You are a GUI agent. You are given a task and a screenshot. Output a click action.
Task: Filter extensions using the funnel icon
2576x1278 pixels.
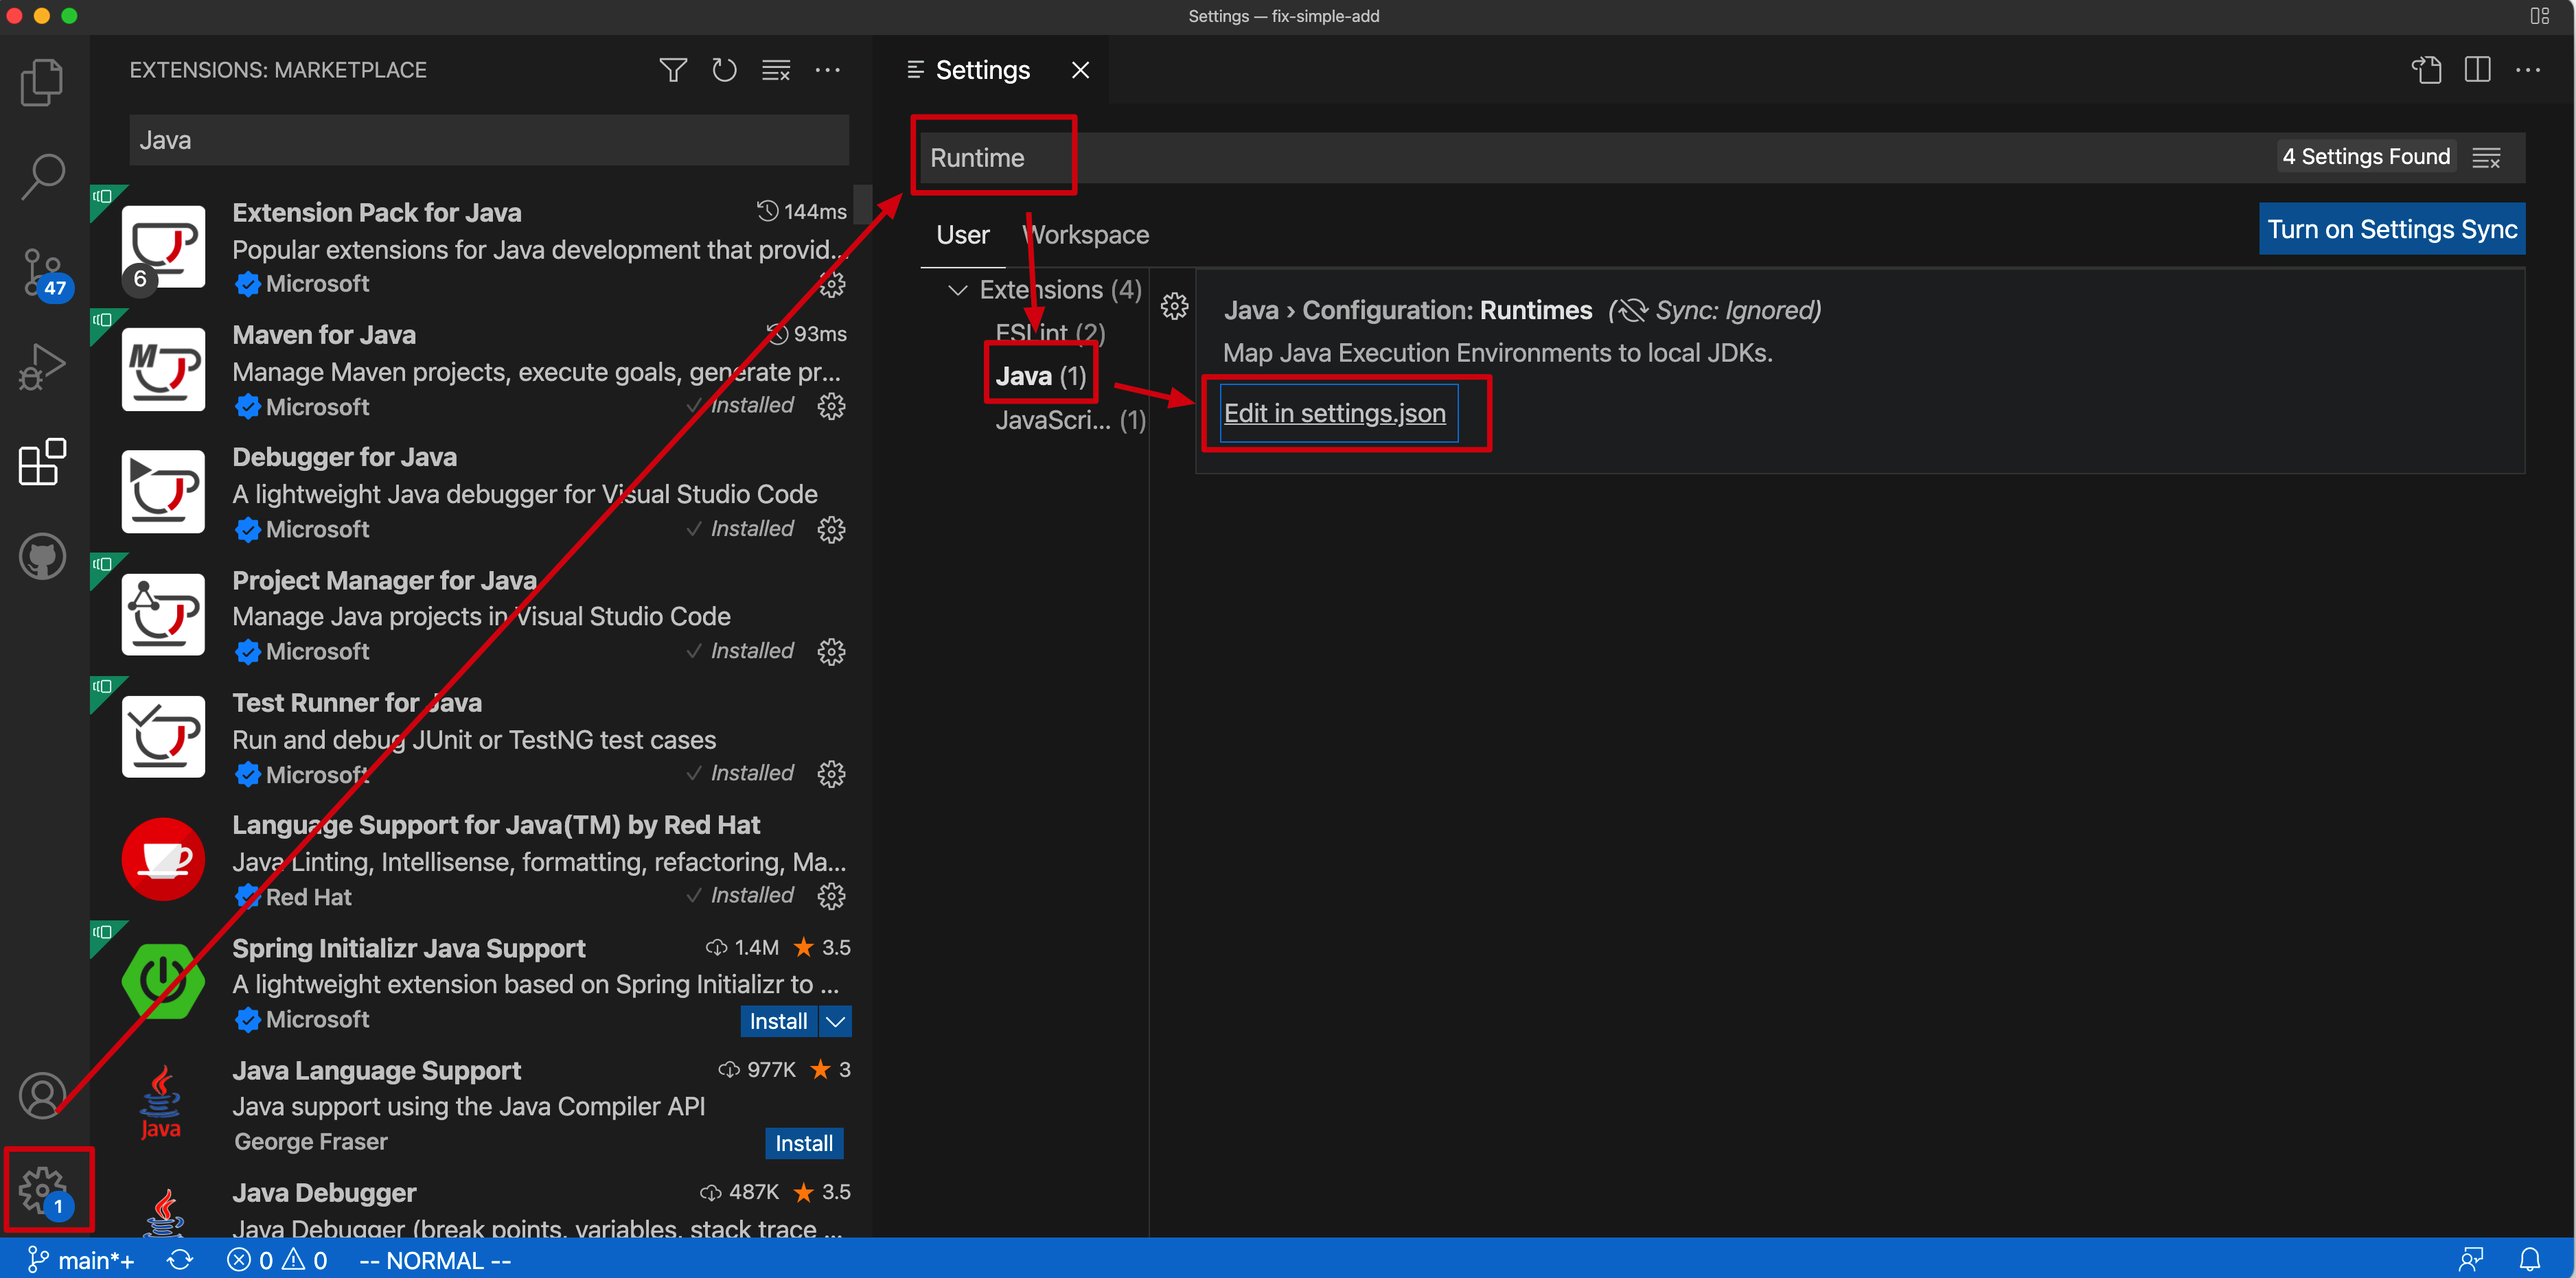[673, 70]
